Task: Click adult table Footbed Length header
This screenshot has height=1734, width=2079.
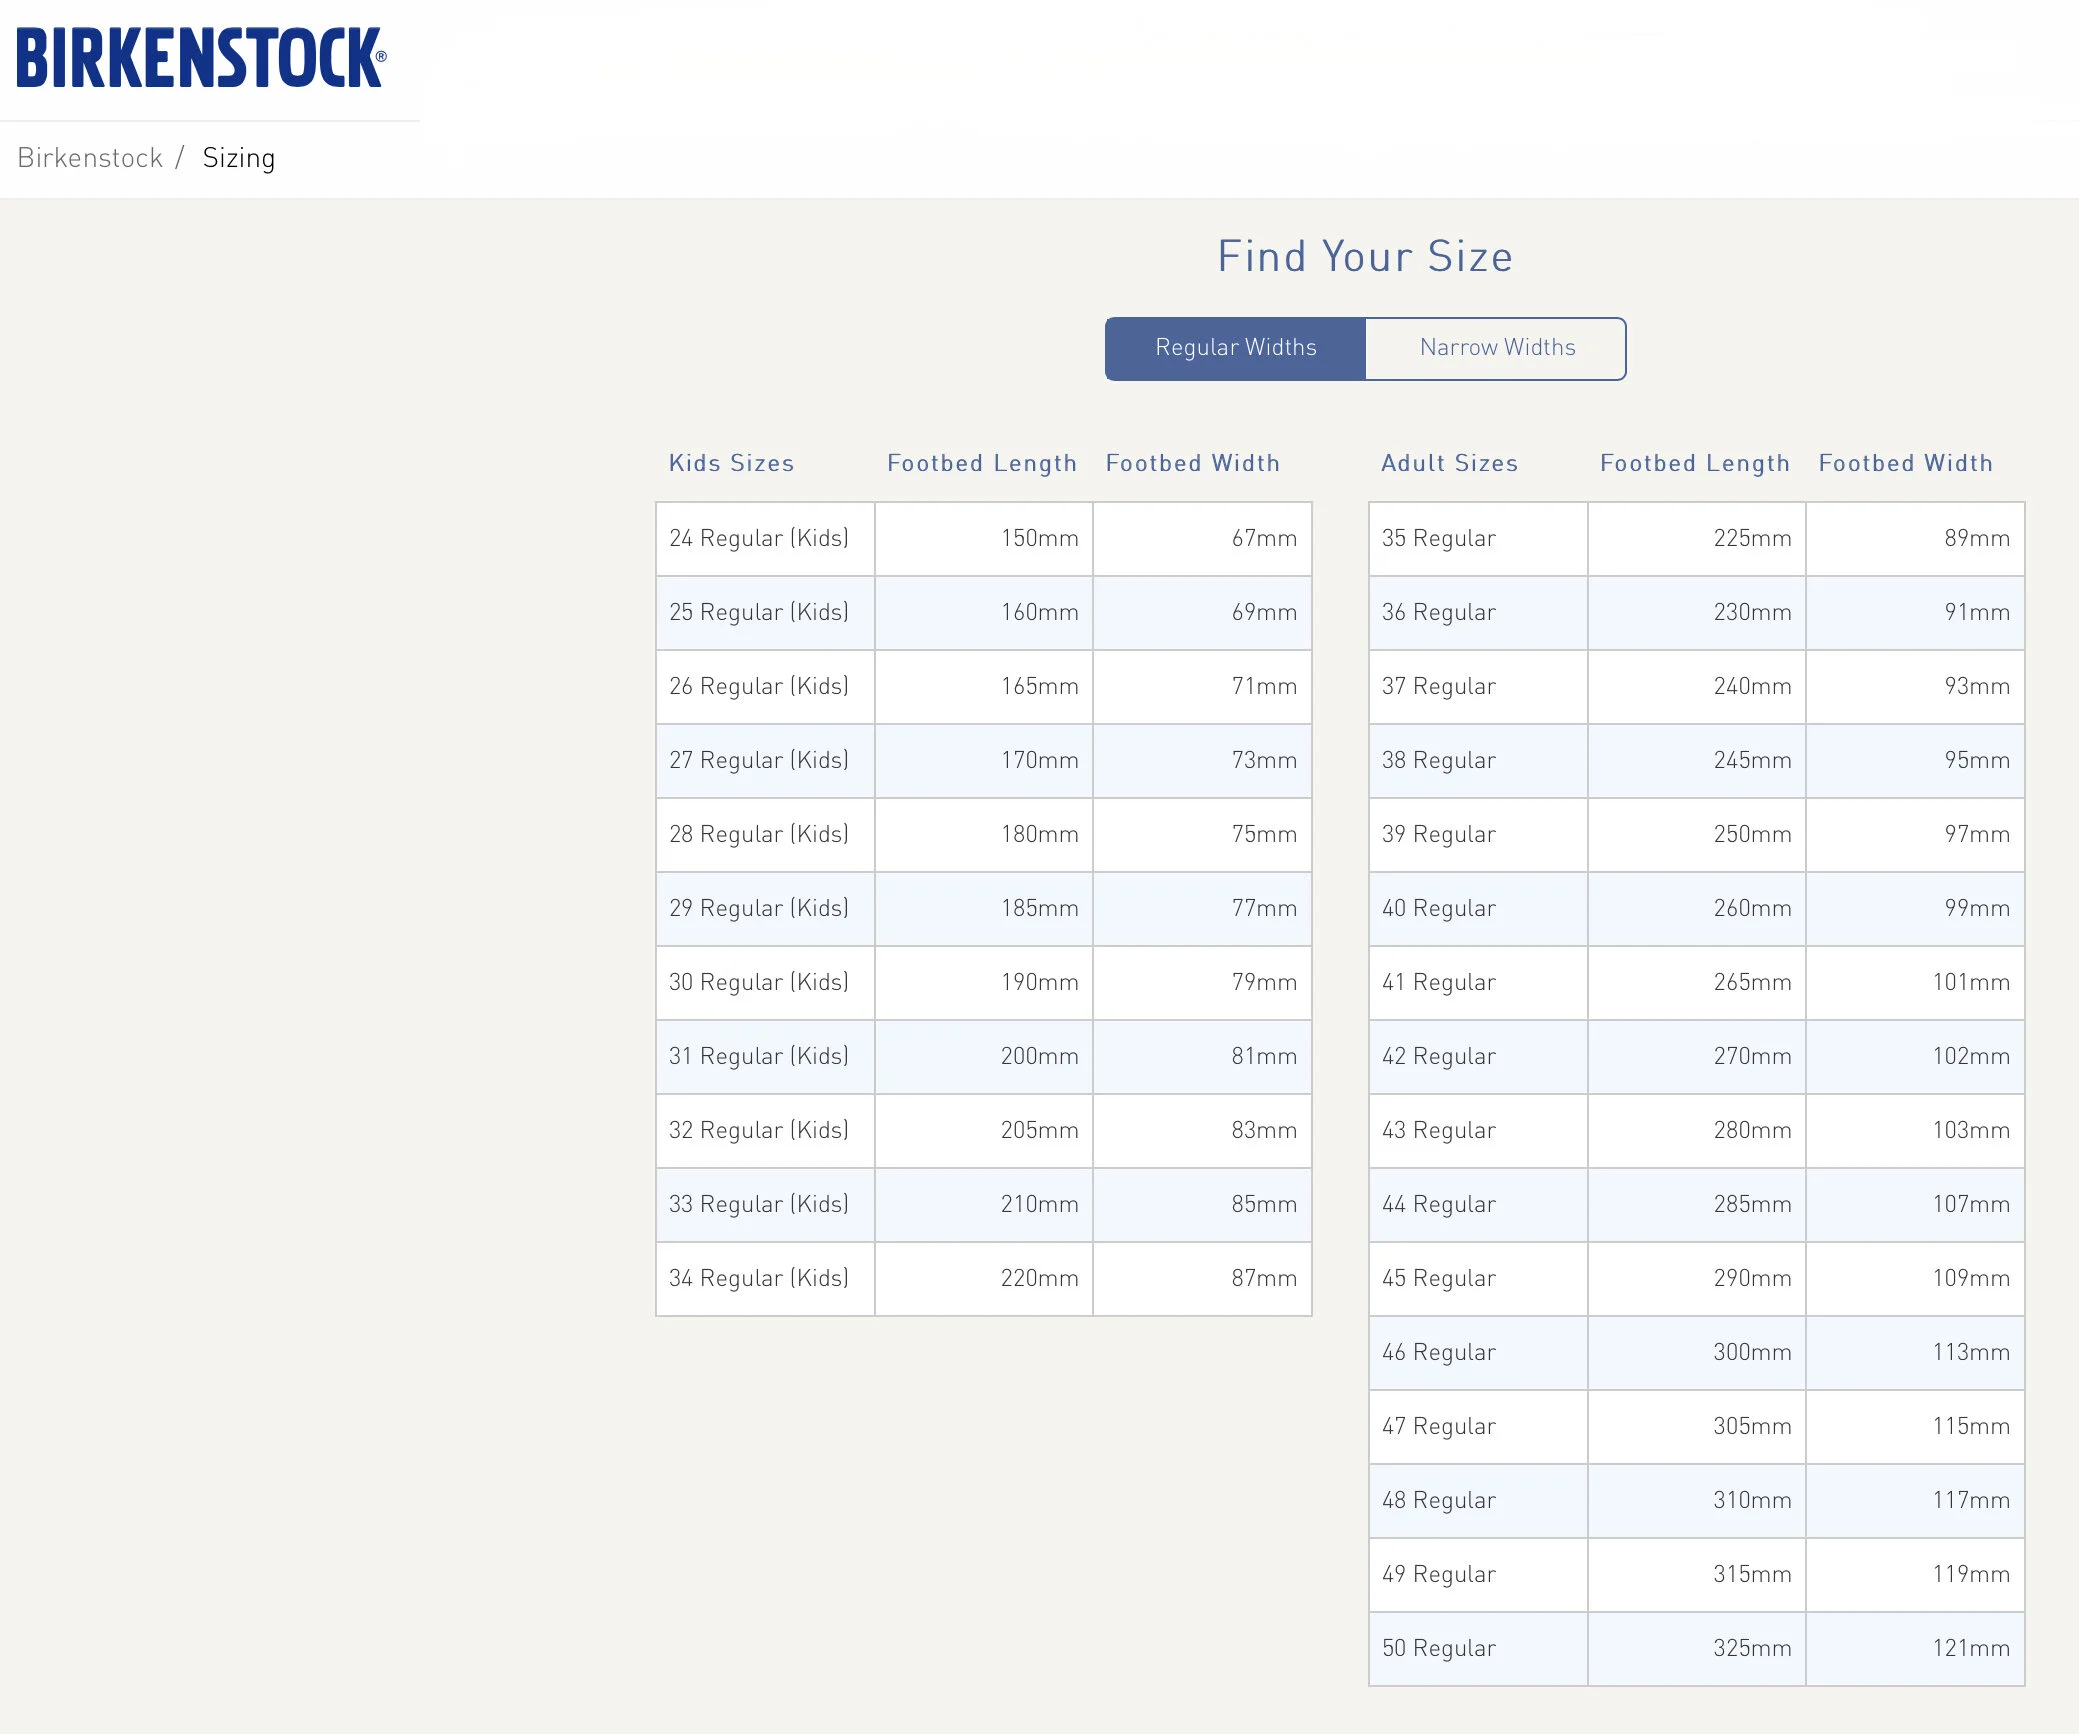Action: coord(1694,463)
